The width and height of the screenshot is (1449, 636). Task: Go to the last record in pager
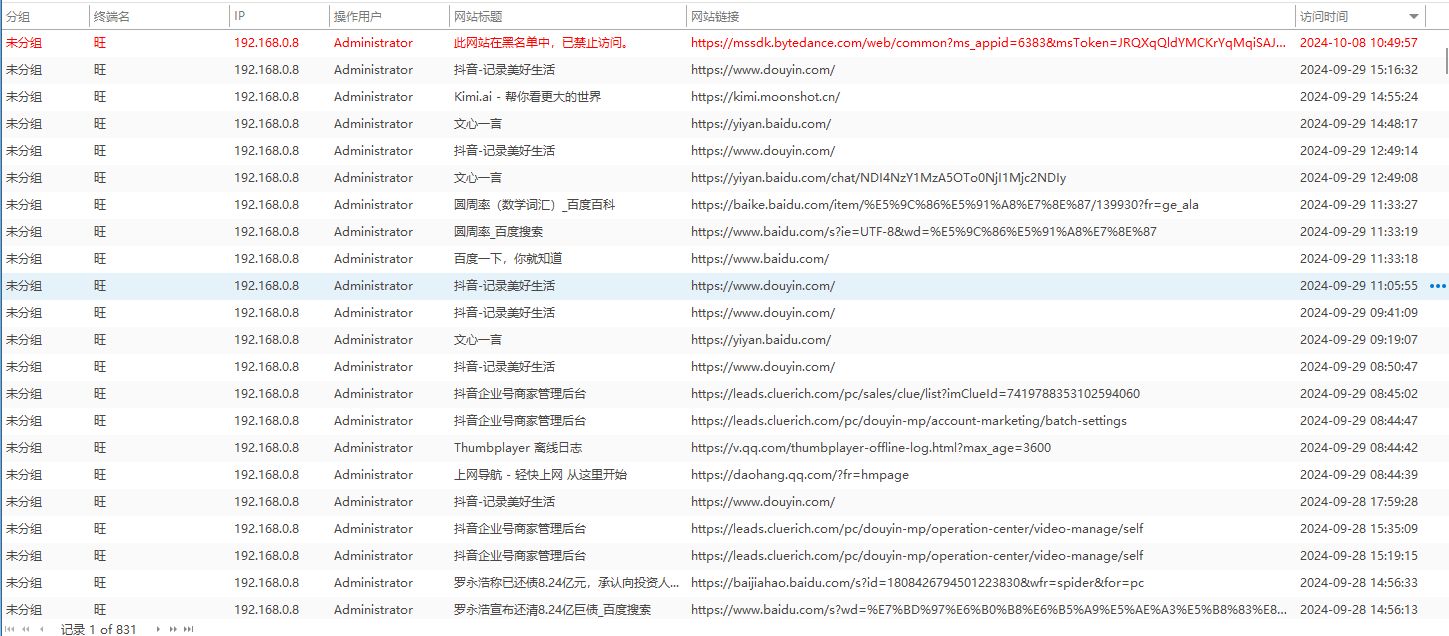pos(188,629)
